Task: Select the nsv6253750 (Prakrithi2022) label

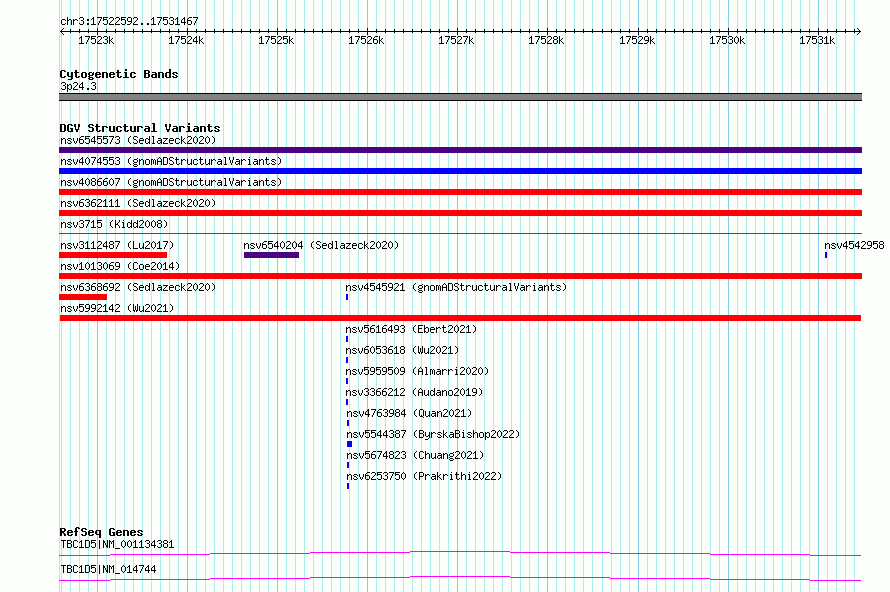Action: [x=424, y=476]
